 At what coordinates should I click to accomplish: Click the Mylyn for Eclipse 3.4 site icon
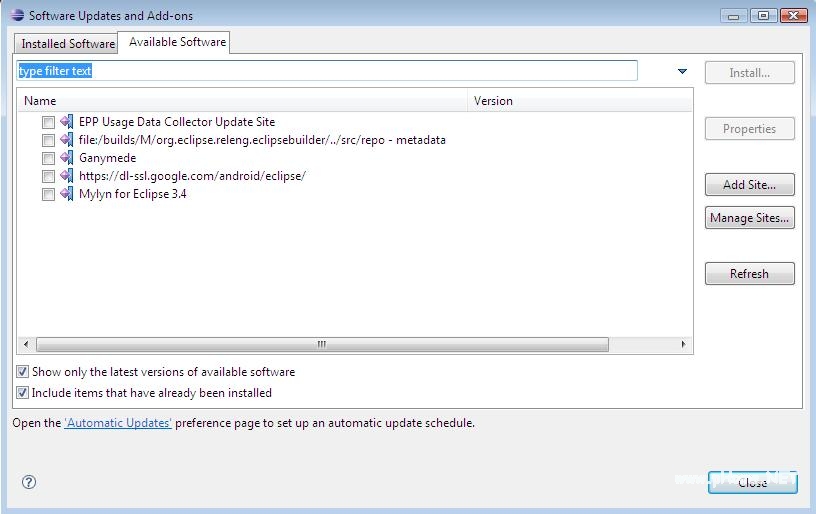click(67, 194)
